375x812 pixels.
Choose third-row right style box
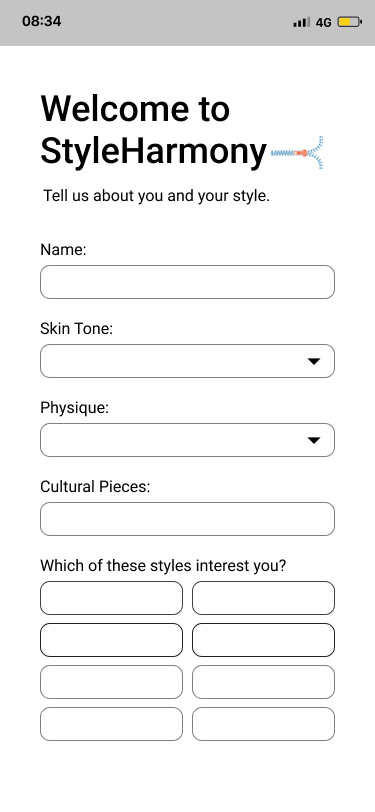[264, 682]
